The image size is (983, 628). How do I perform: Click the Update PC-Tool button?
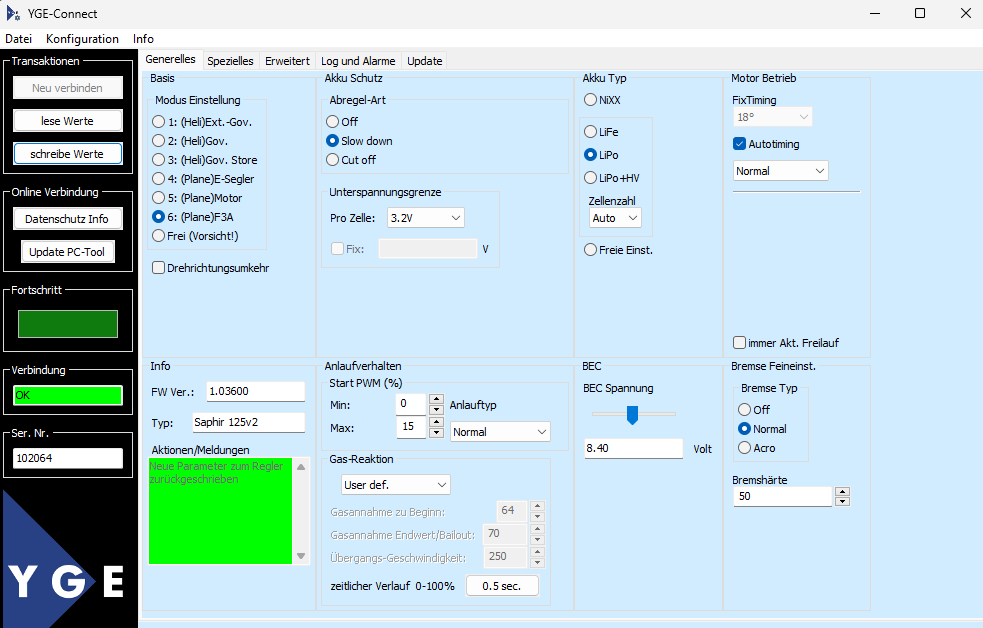[x=67, y=252]
